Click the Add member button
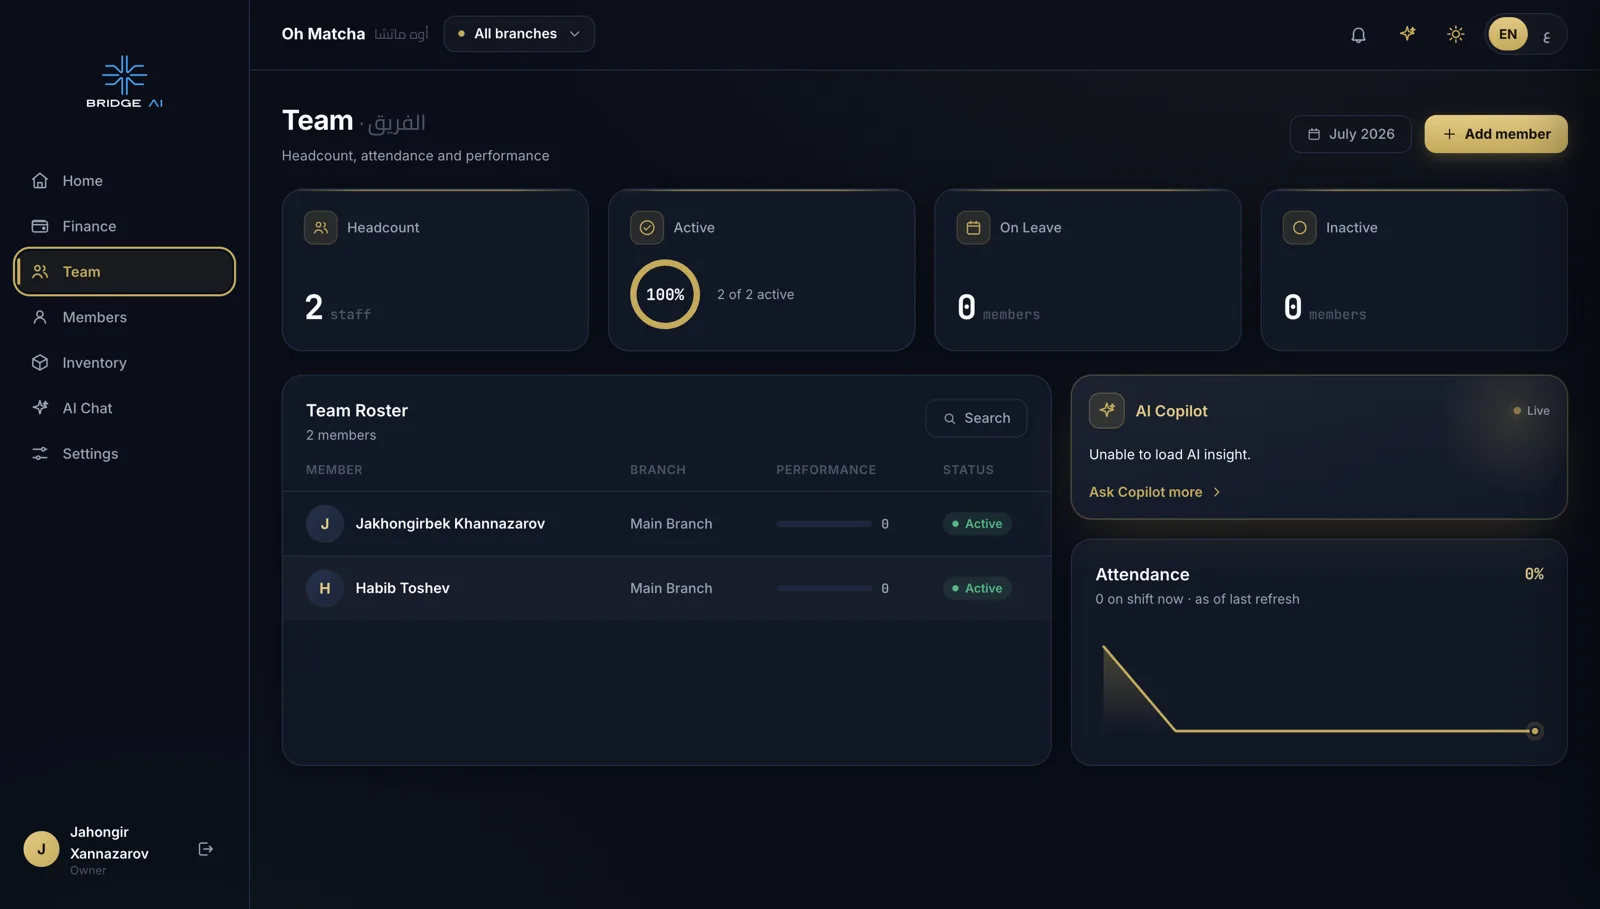This screenshot has height=909, width=1600. pos(1495,134)
